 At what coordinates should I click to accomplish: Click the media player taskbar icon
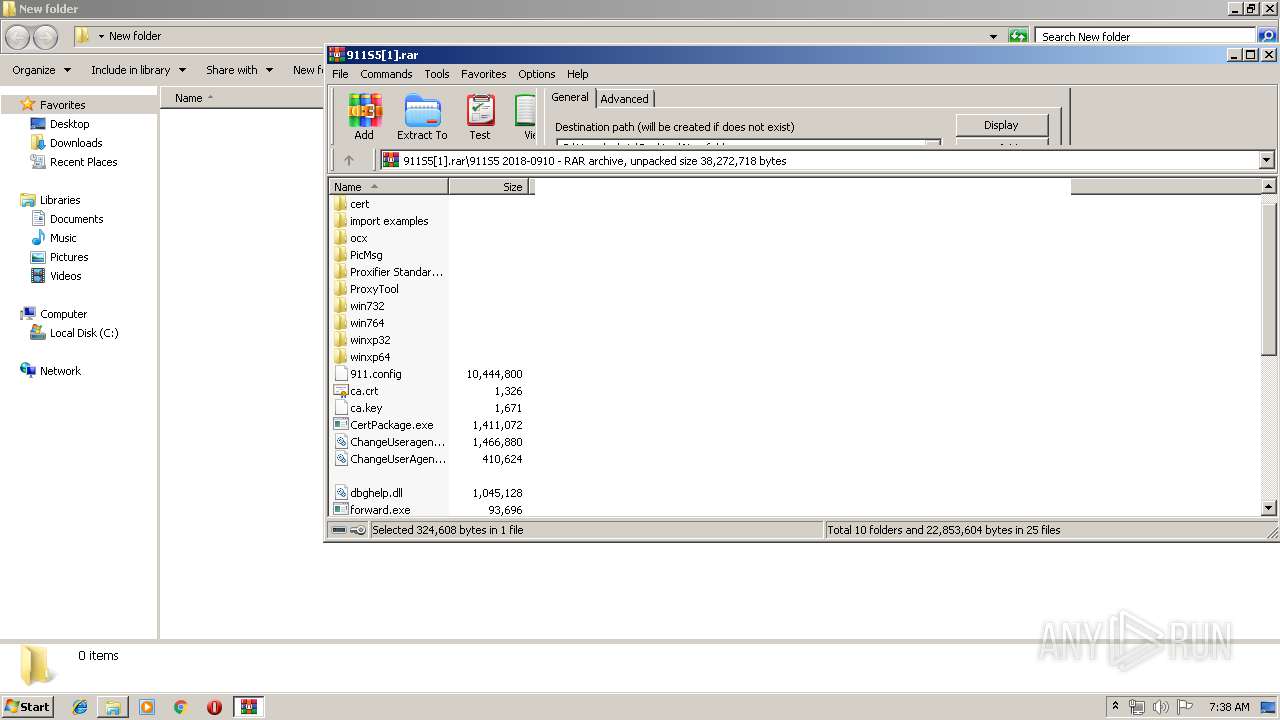[x=147, y=707]
